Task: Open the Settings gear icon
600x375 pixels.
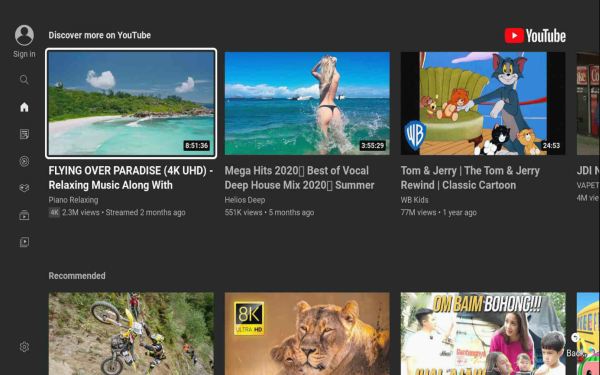Action: 24,347
